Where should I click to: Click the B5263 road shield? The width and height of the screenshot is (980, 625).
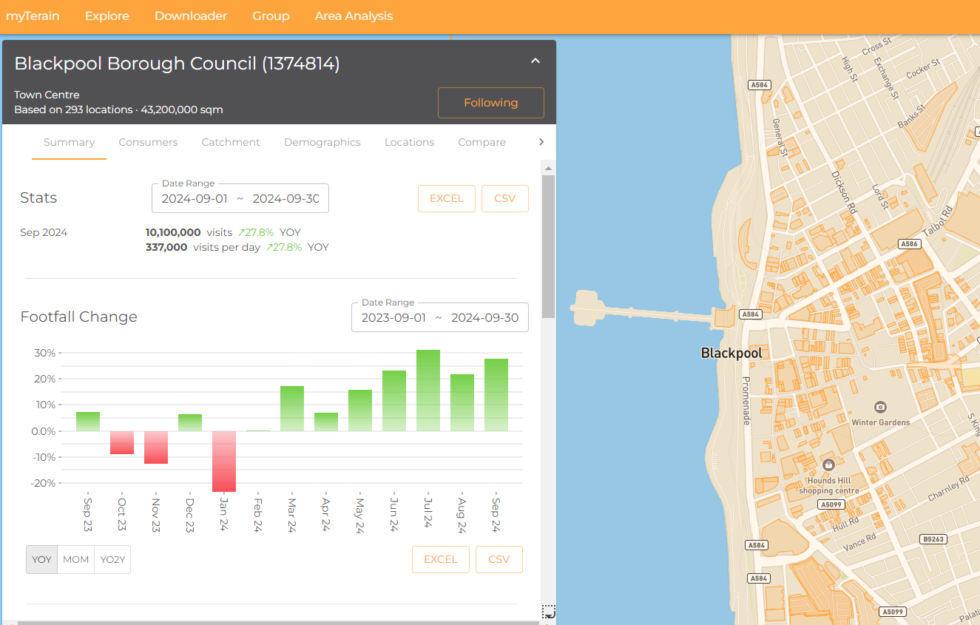(x=933, y=539)
